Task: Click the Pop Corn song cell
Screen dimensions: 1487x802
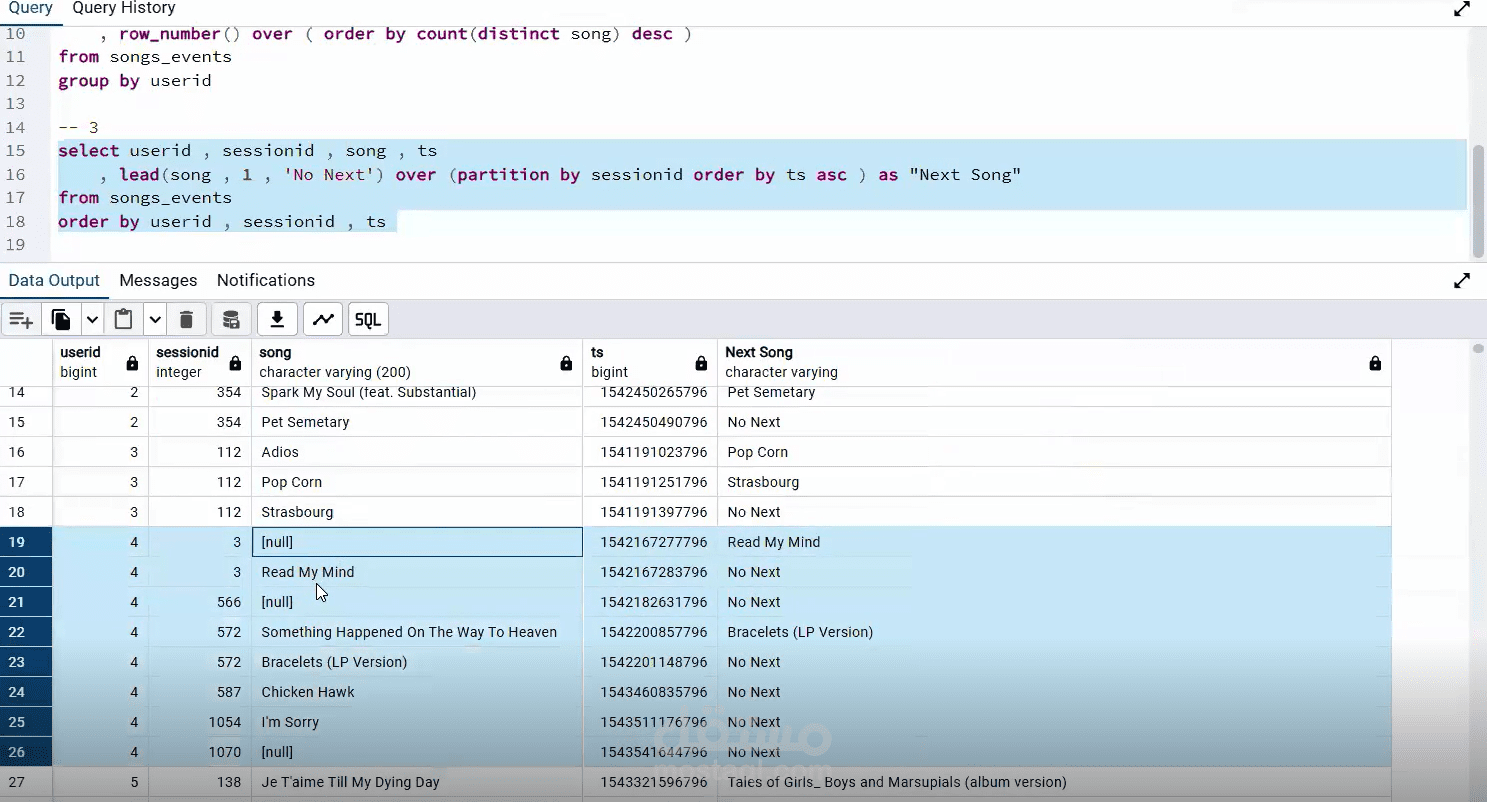Action: (417, 482)
